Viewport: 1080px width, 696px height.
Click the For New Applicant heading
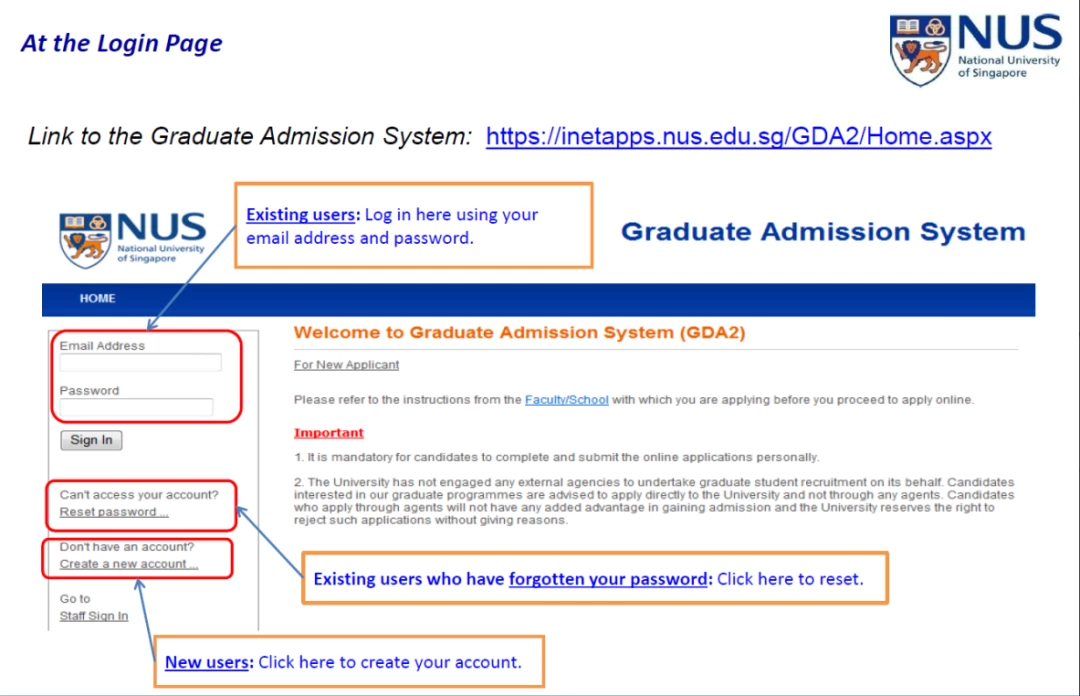point(346,365)
